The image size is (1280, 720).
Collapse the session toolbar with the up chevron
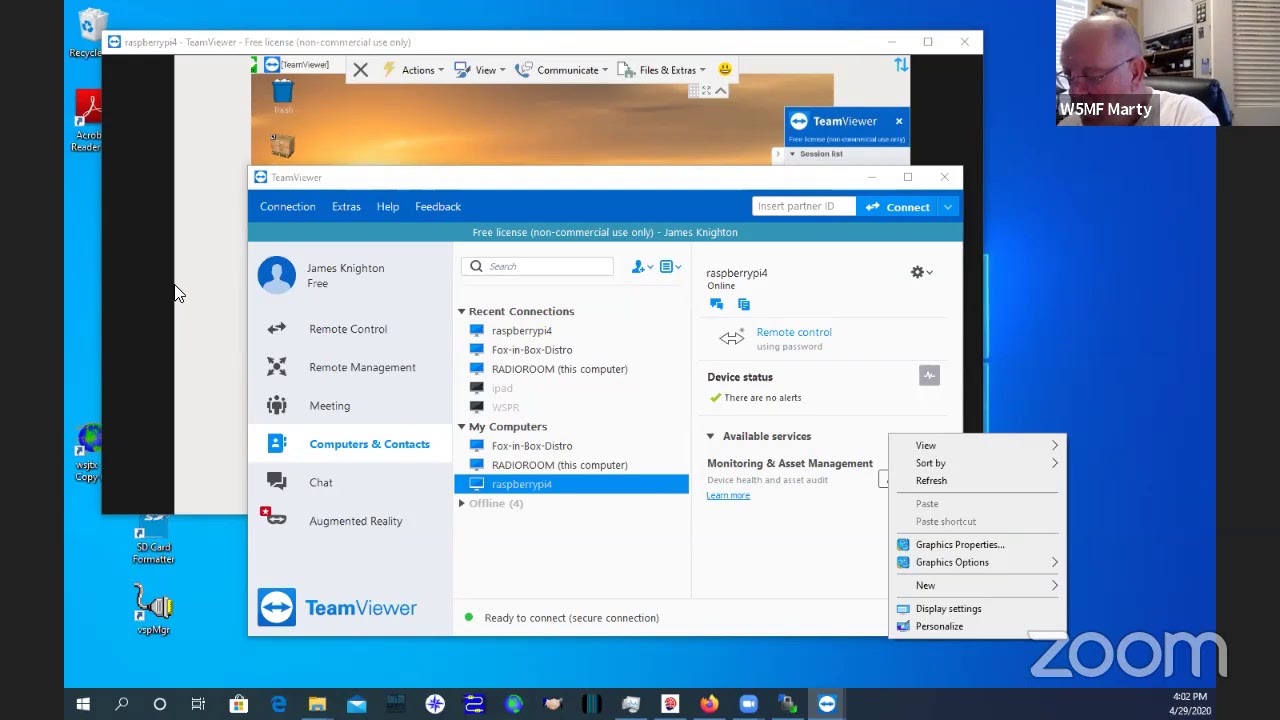coord(720,91)
